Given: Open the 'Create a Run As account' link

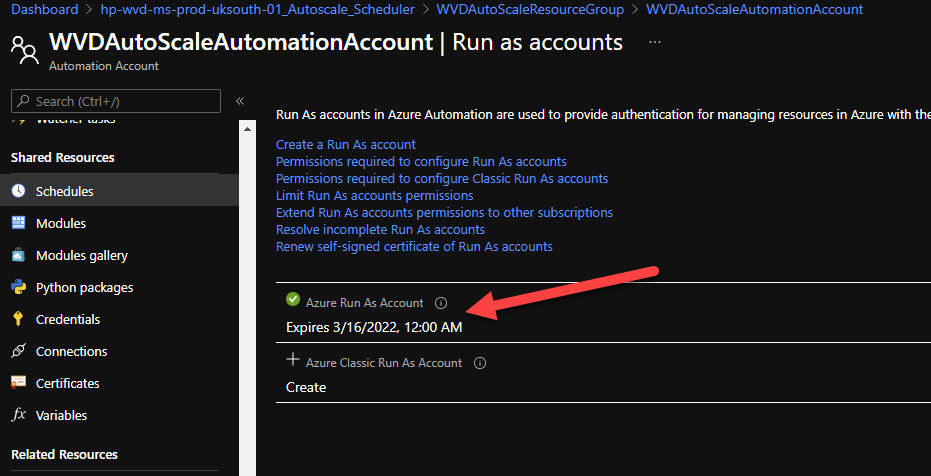Looking at the screenshot, I should click(x=346, y=144).
